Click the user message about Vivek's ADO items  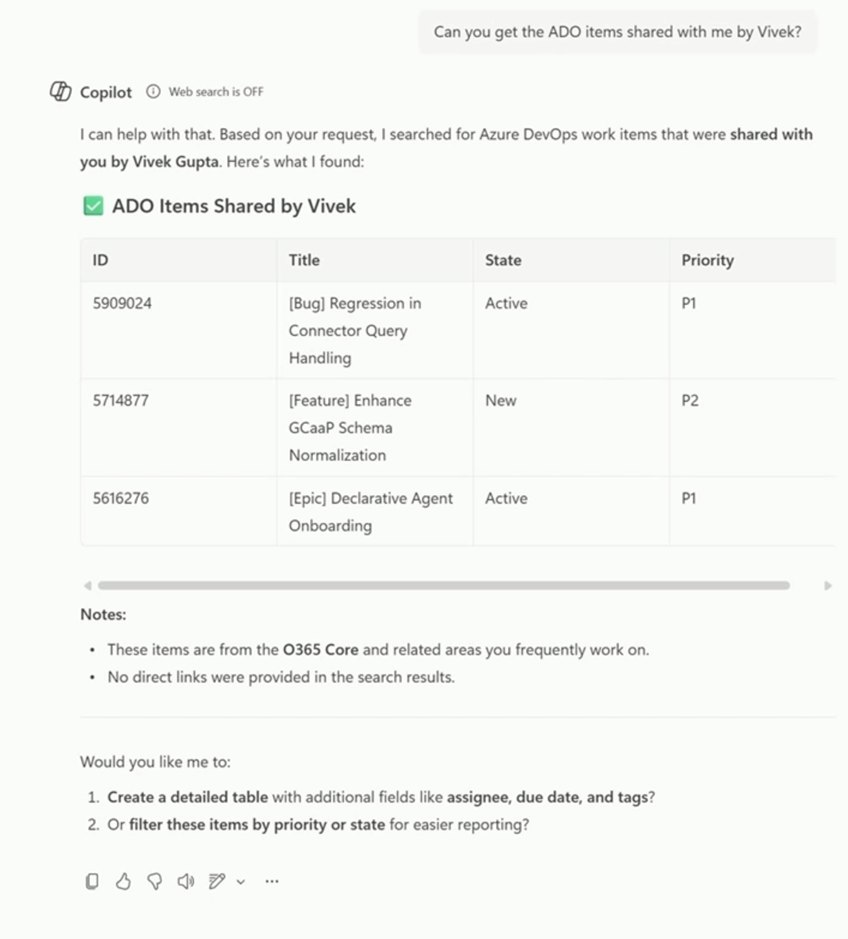click(617, 32)
